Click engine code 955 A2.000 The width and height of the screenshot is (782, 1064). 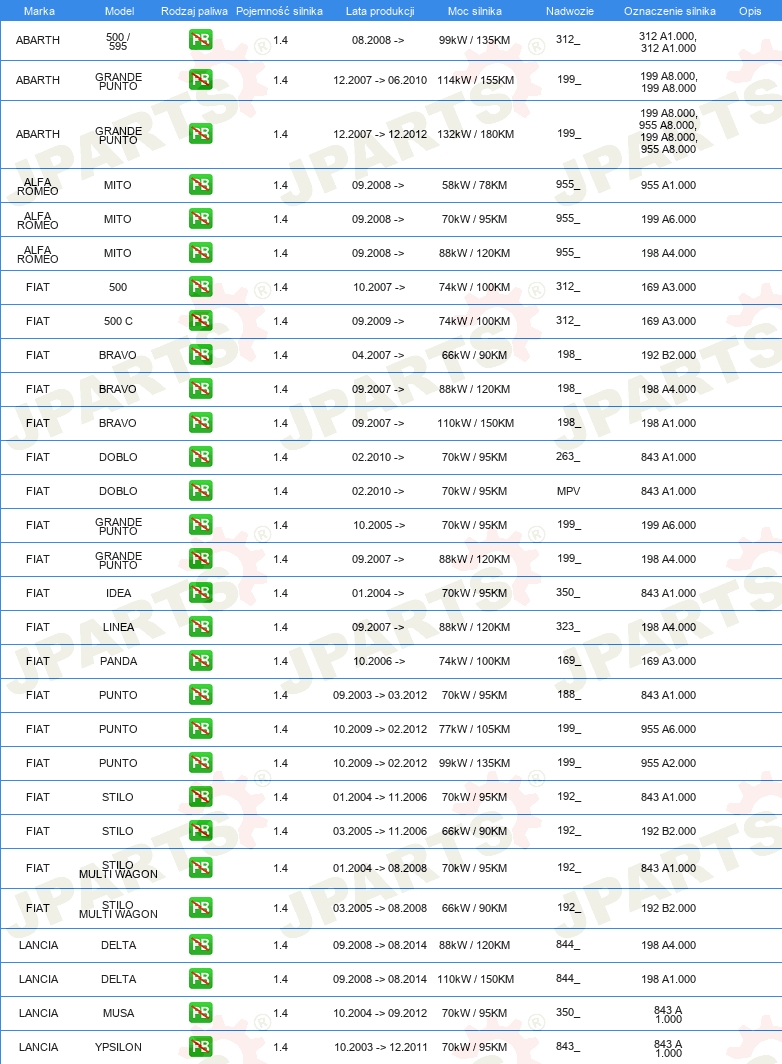pos(669,763)
